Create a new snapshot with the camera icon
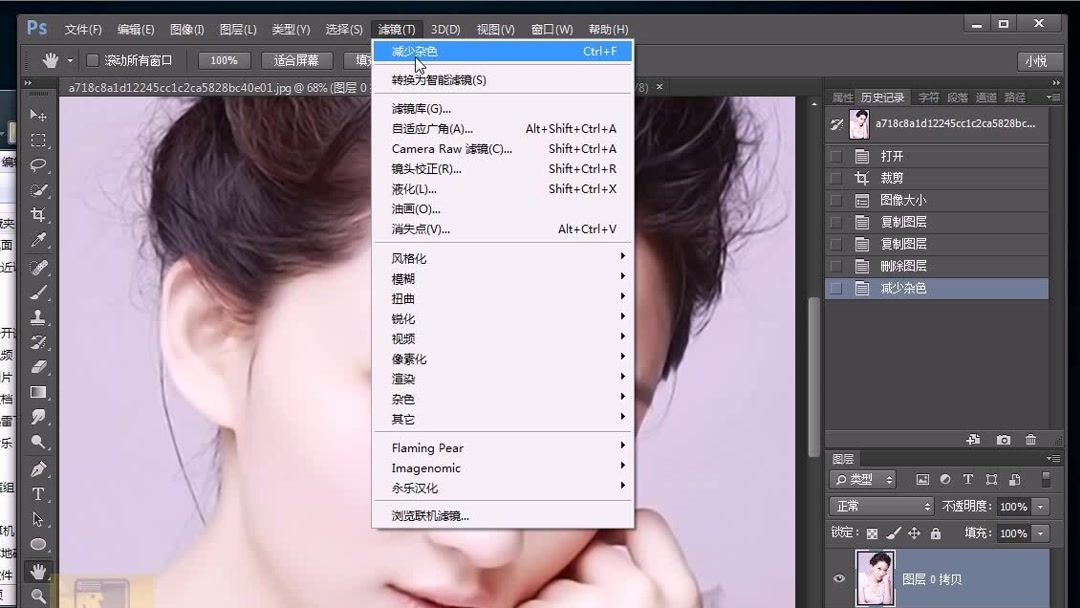1080x608 pixels. (x=1004, y=439)
